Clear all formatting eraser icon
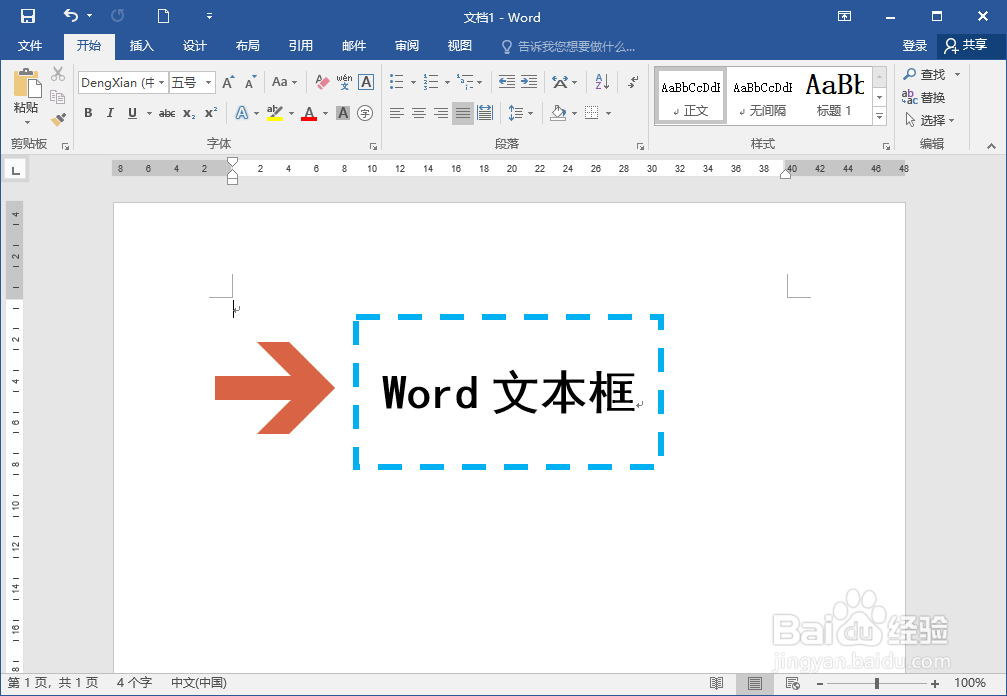Image resolution: width=1007 pixels, height=696 pixels. pyautogui.click(x=322, y=82)
